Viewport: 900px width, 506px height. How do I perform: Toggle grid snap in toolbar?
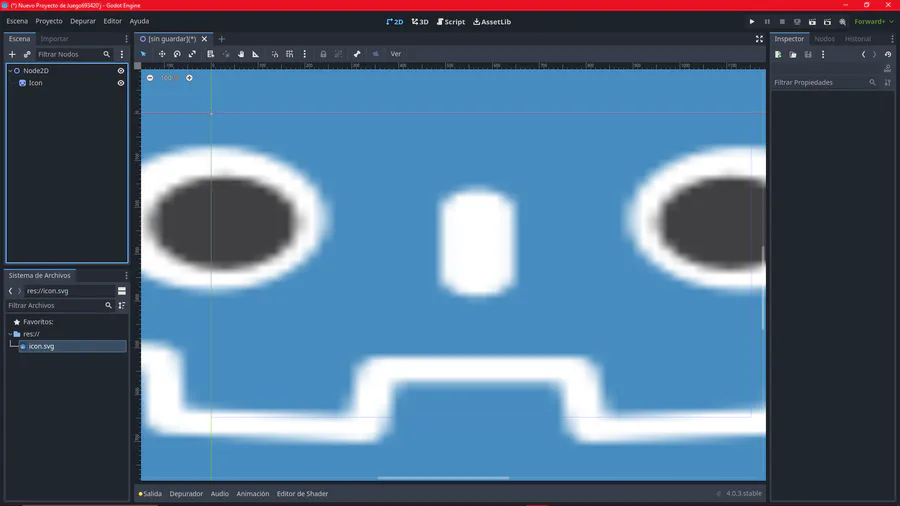(x=290, y=54)
